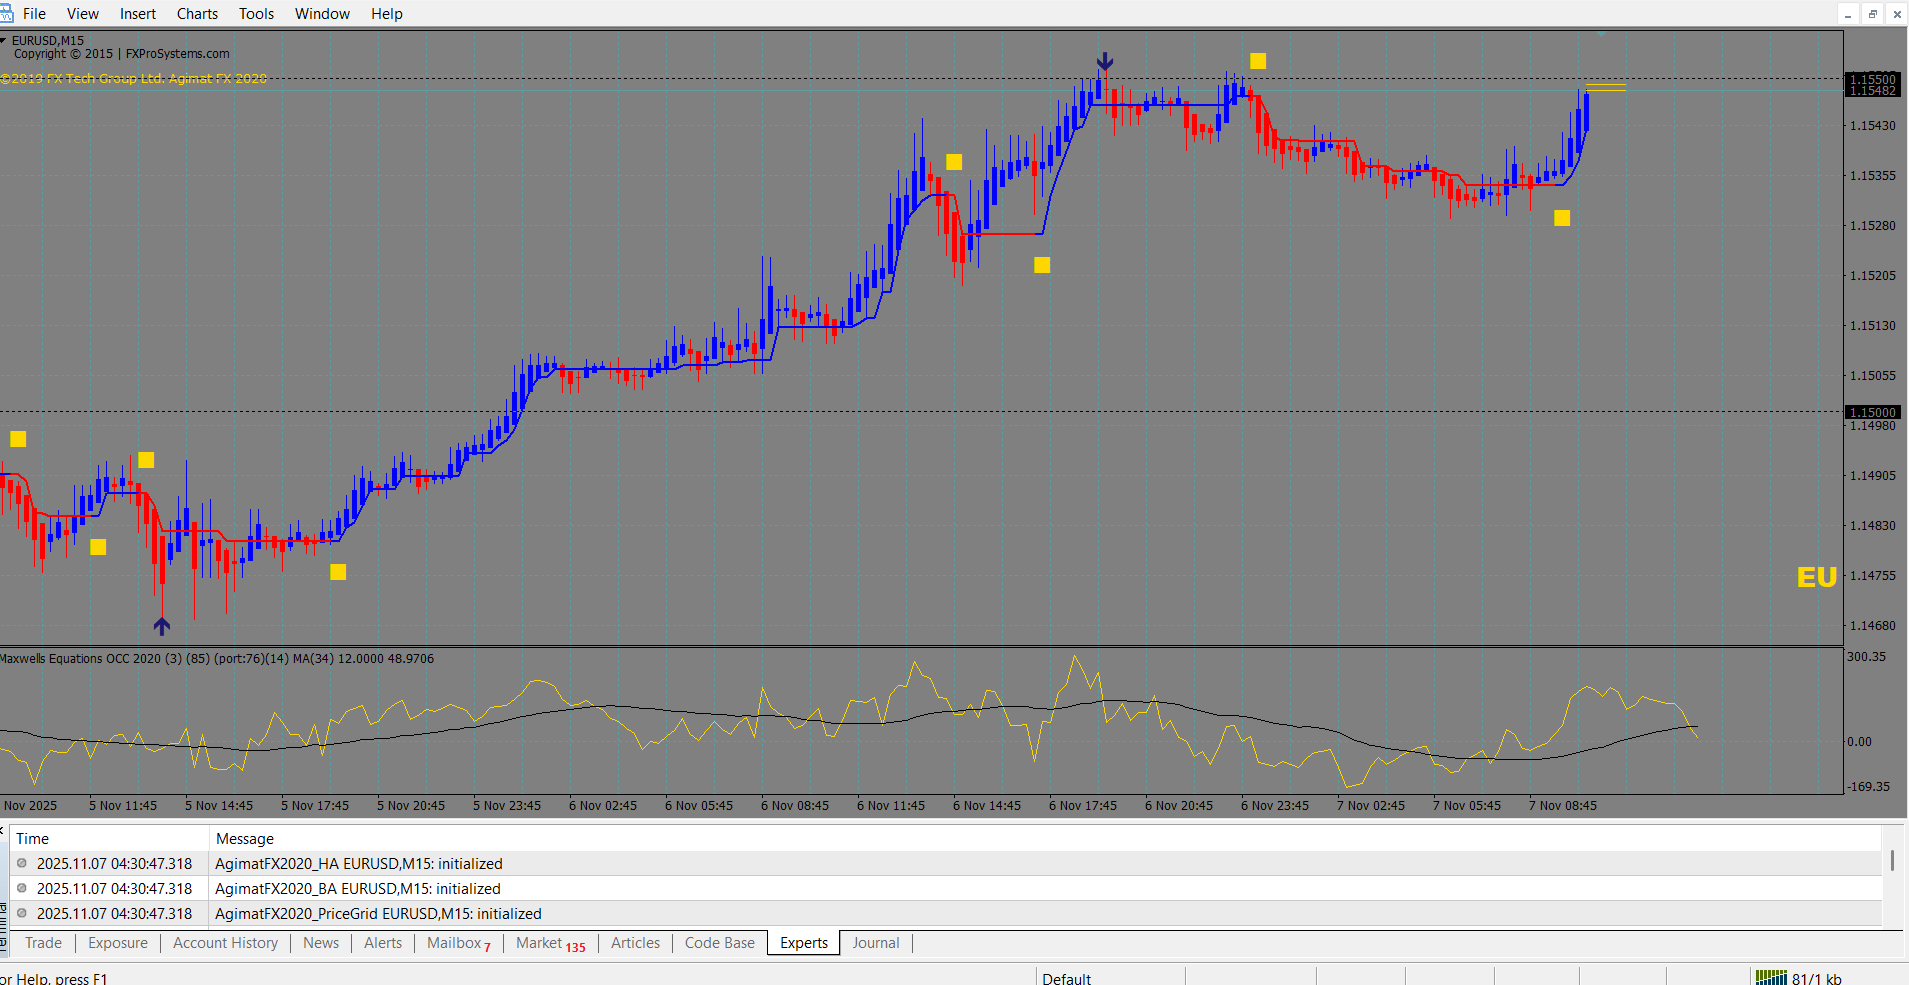
Task: Expand the EURUSD,M15 chart triangle
Action: click(4, 41)
